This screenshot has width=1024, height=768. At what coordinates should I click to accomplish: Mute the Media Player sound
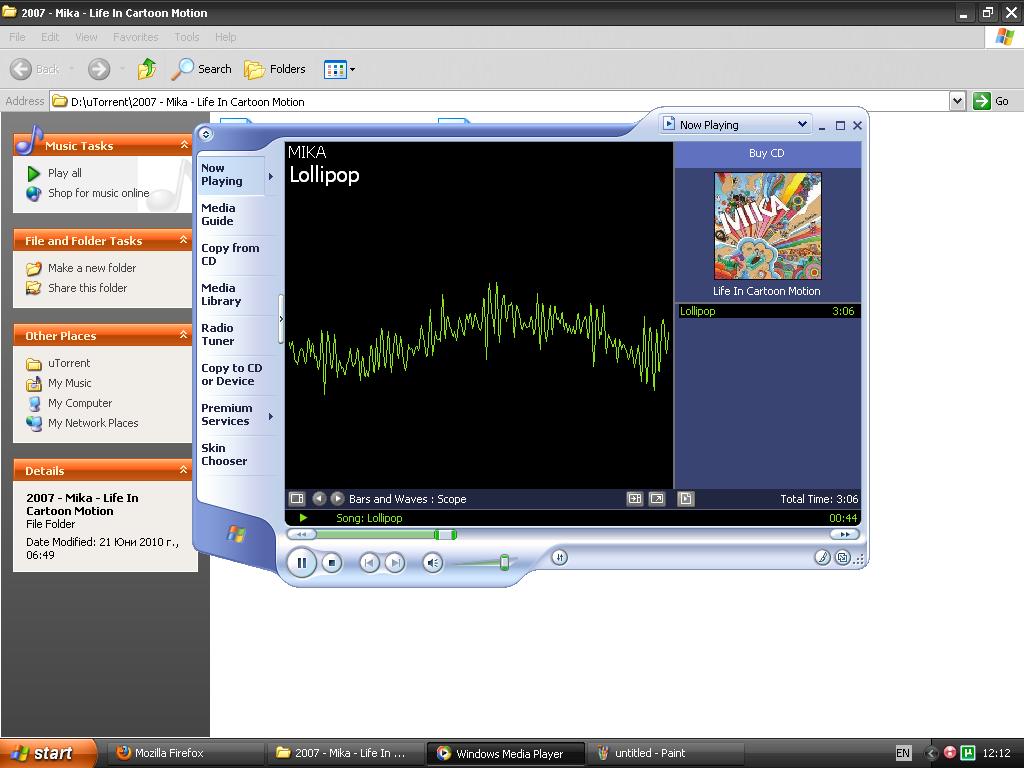point(432,562)
